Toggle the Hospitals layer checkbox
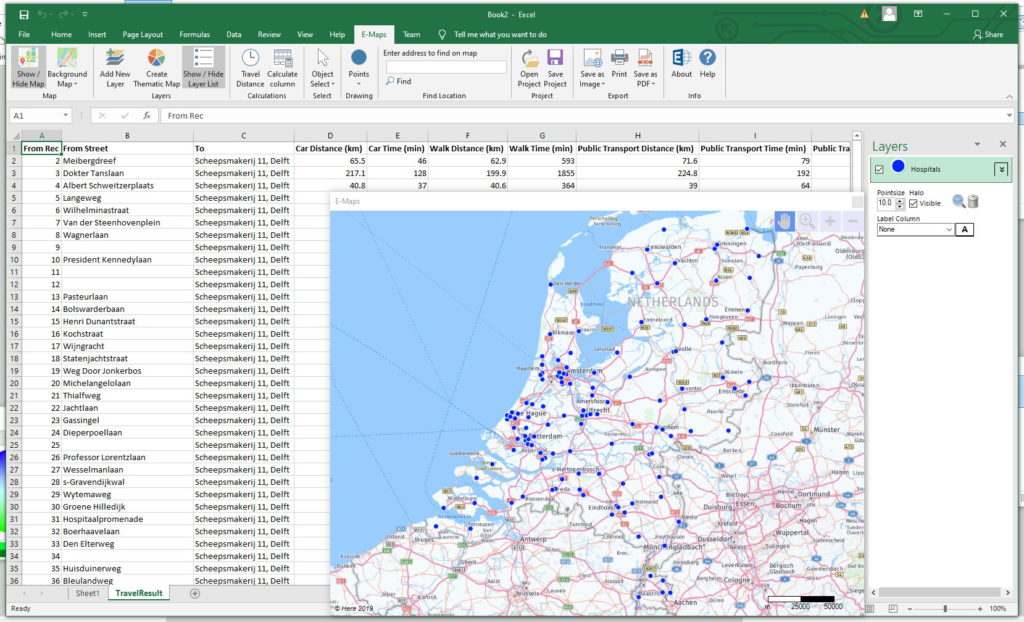Image resolution: width=1024 pixels, height=622 pixels. (879, 170)
